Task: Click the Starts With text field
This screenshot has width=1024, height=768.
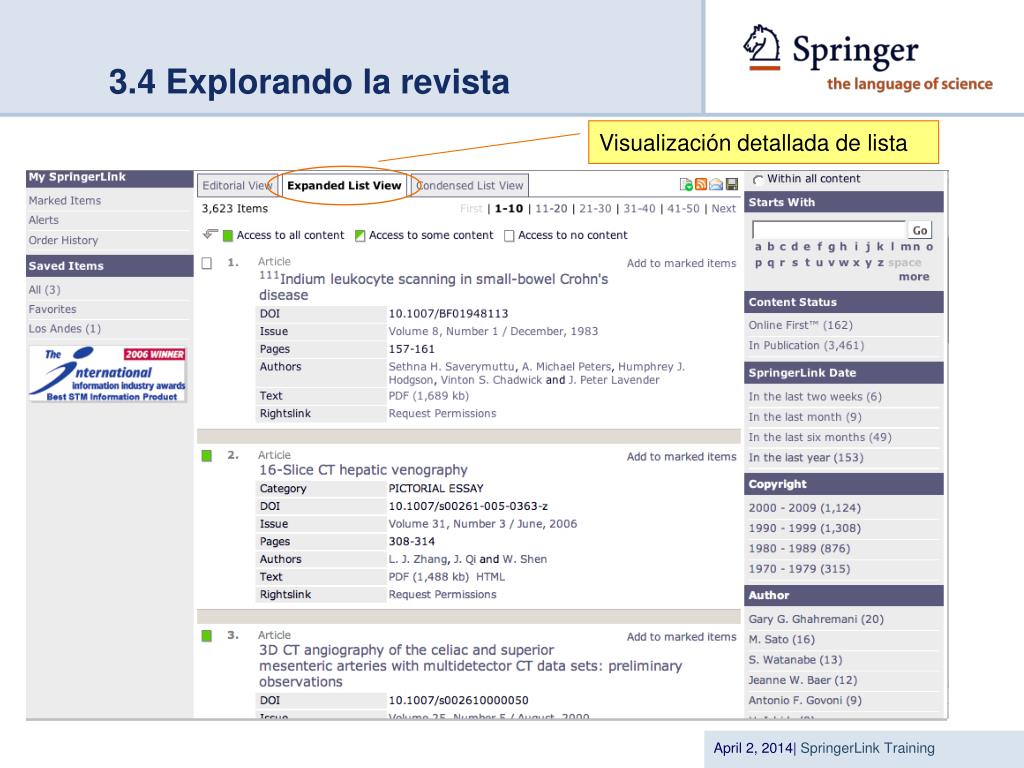Action: click(x=829, y=230)
